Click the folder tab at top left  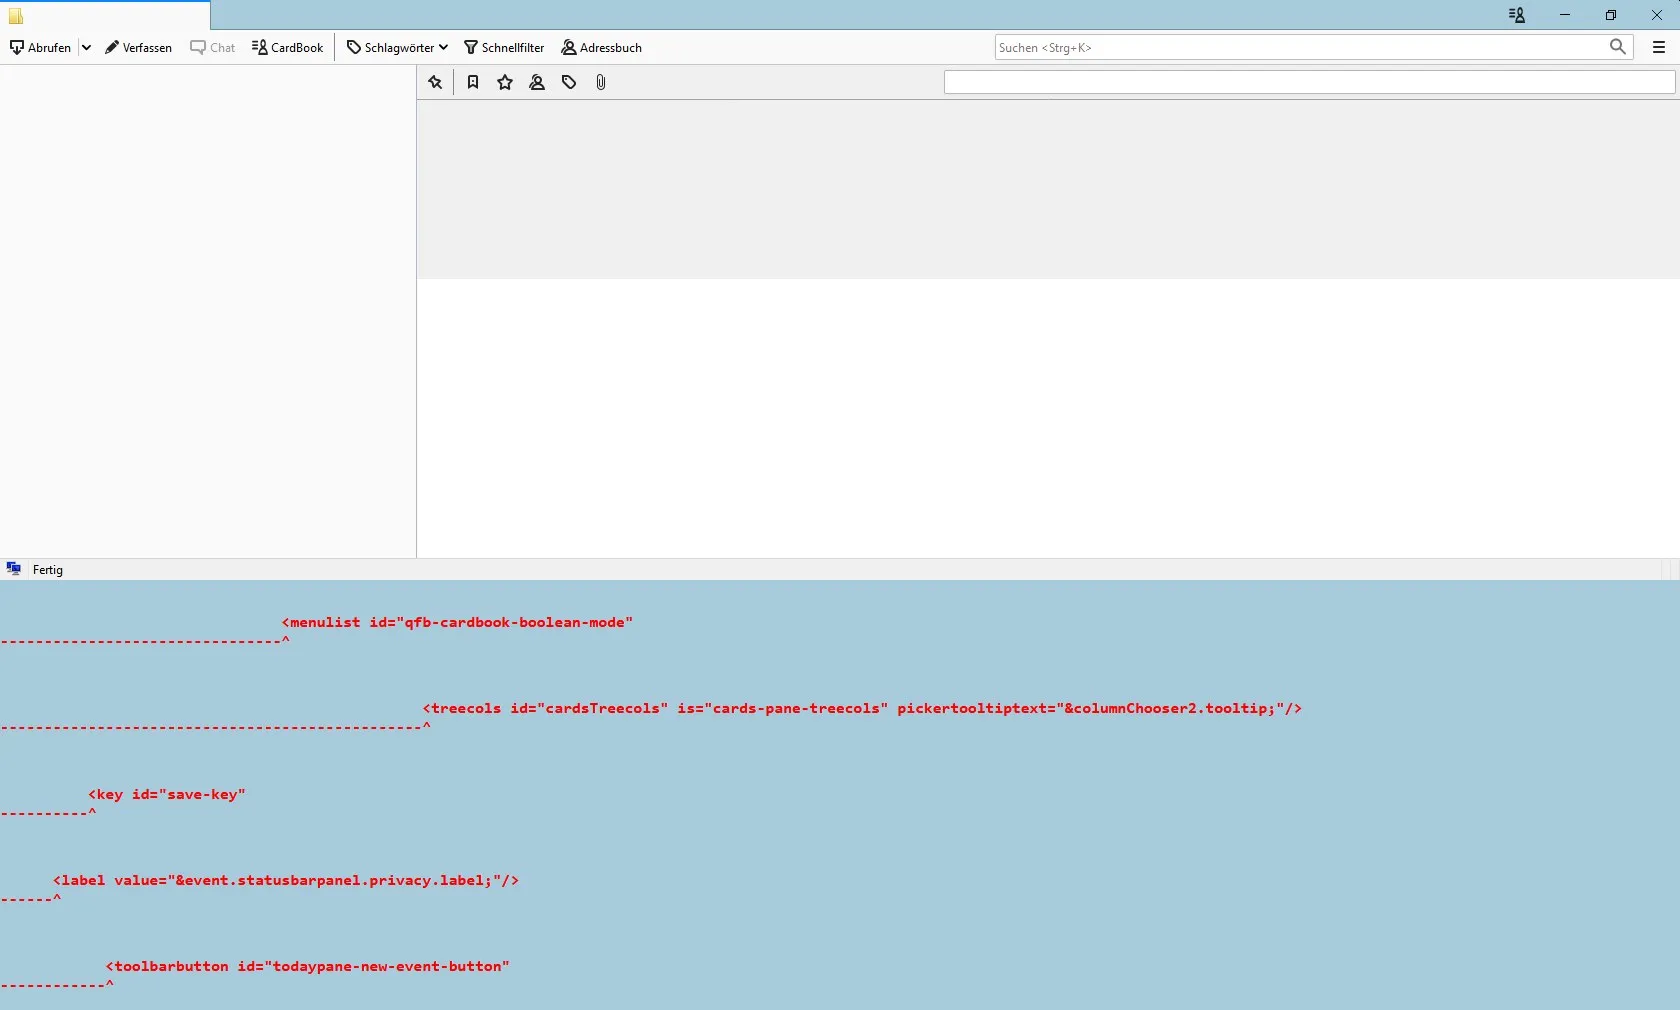105,15
